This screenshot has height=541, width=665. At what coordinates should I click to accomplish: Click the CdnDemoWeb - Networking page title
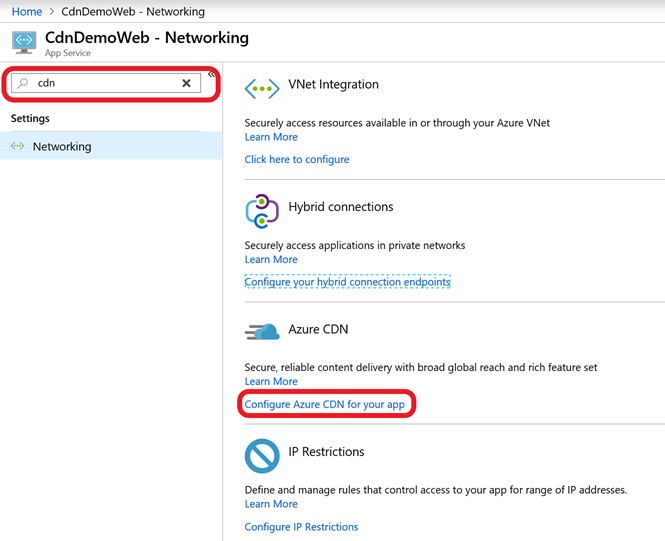(x=147, y=38)
